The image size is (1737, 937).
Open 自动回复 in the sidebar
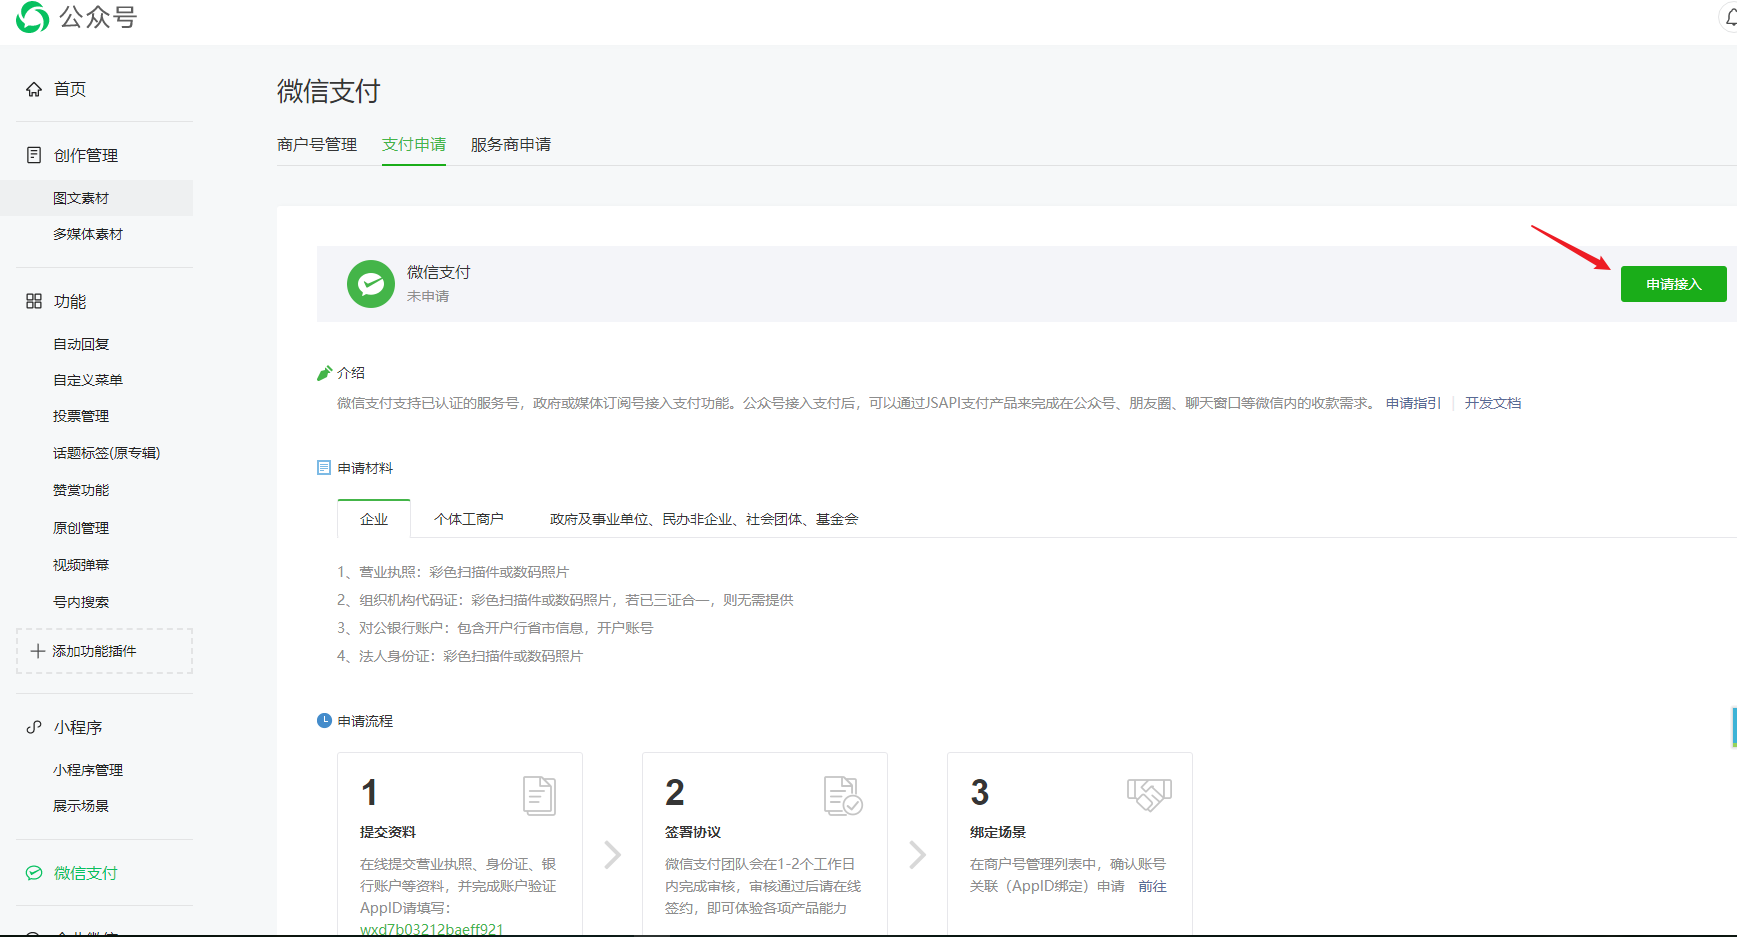[x=81, y=344]
